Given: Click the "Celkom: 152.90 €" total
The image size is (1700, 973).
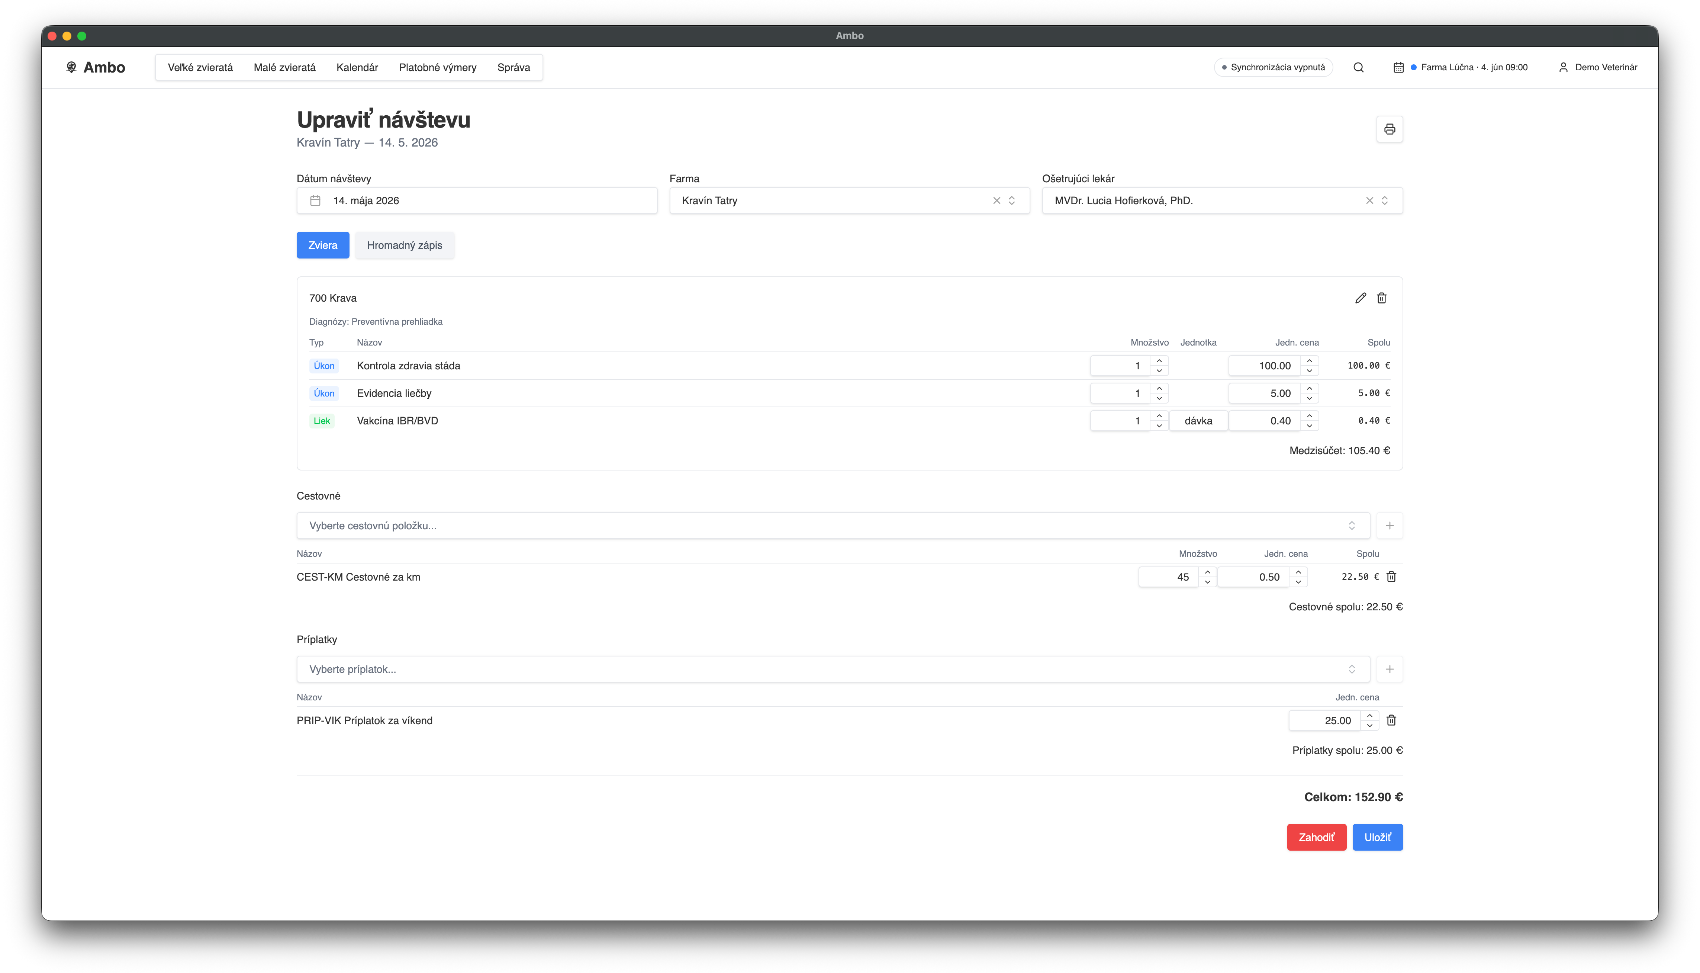Looking at the screenshot, I should [x=1353, y=797].
